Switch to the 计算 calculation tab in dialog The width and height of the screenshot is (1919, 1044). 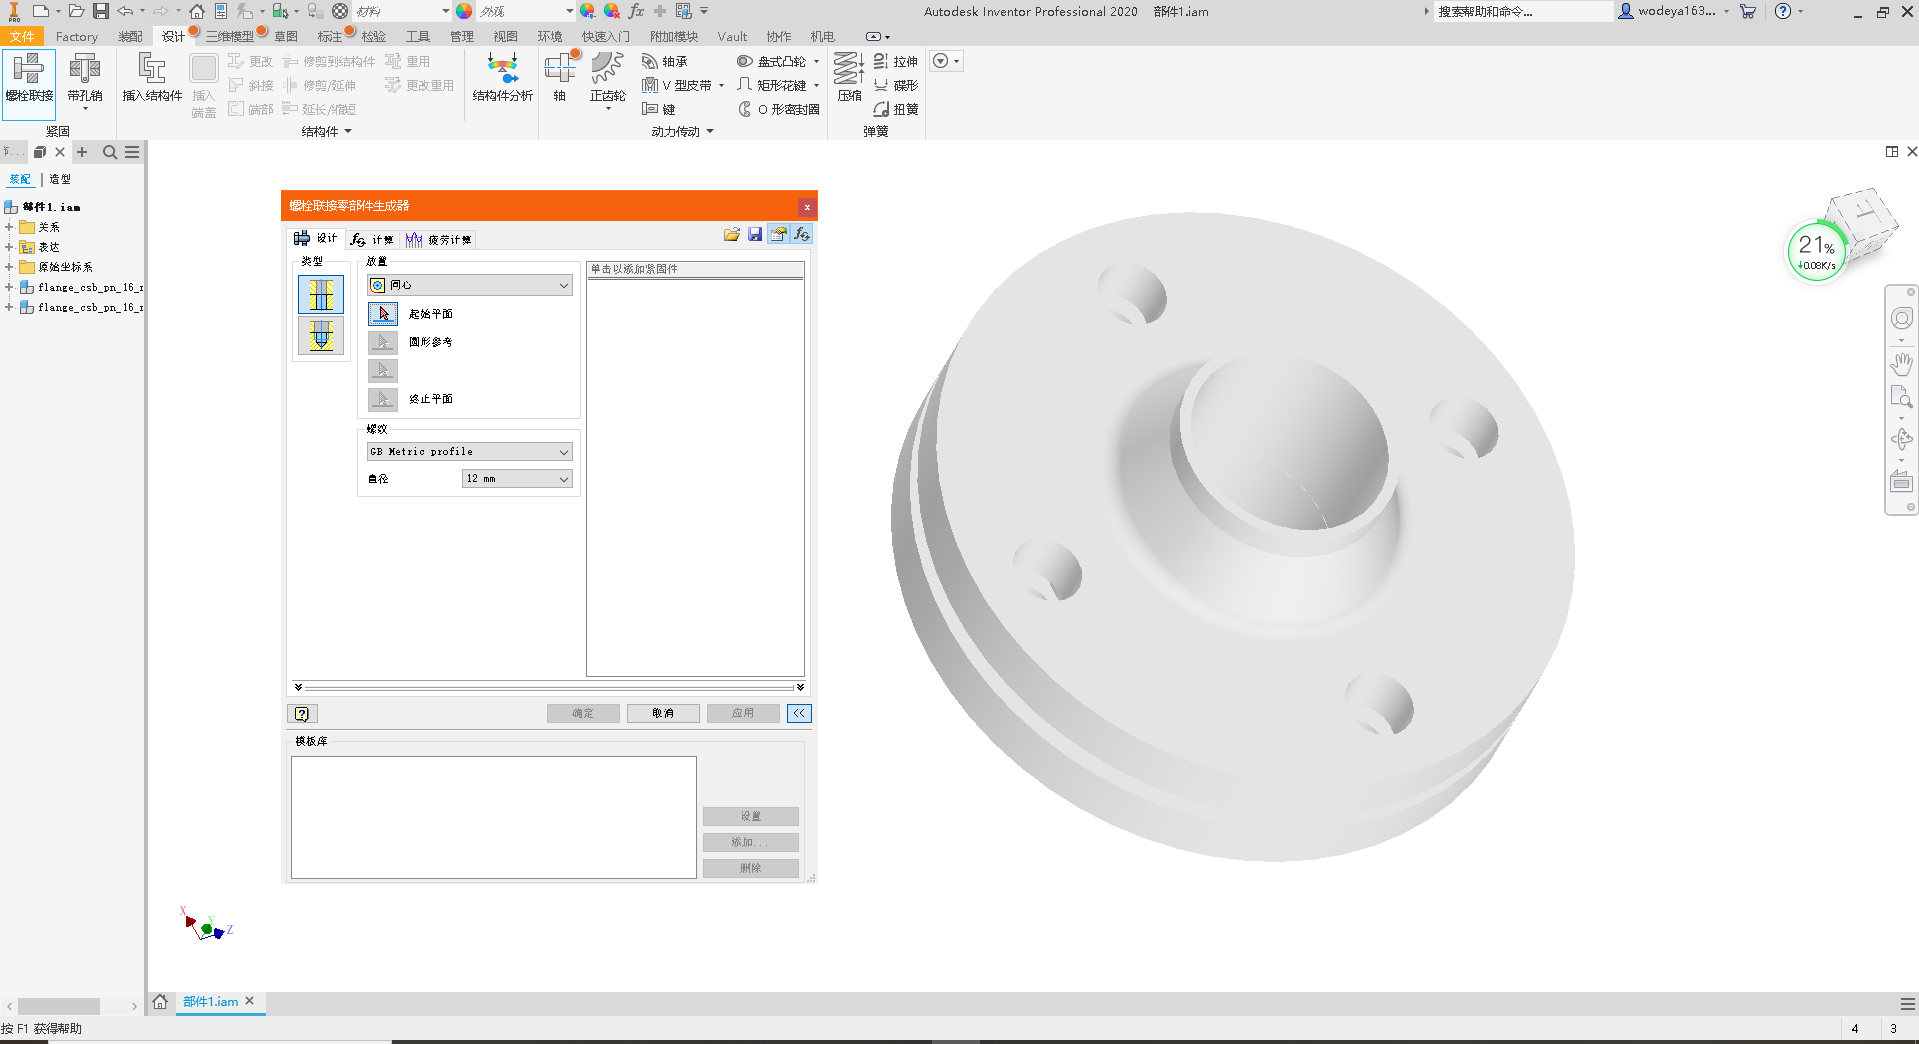pos(373,239)
